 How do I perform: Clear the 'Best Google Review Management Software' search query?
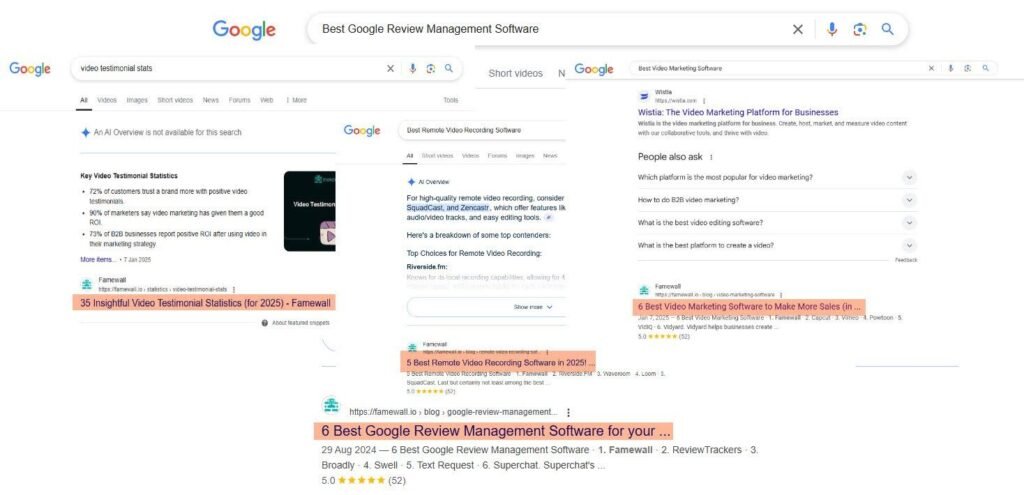coord(797,29)
